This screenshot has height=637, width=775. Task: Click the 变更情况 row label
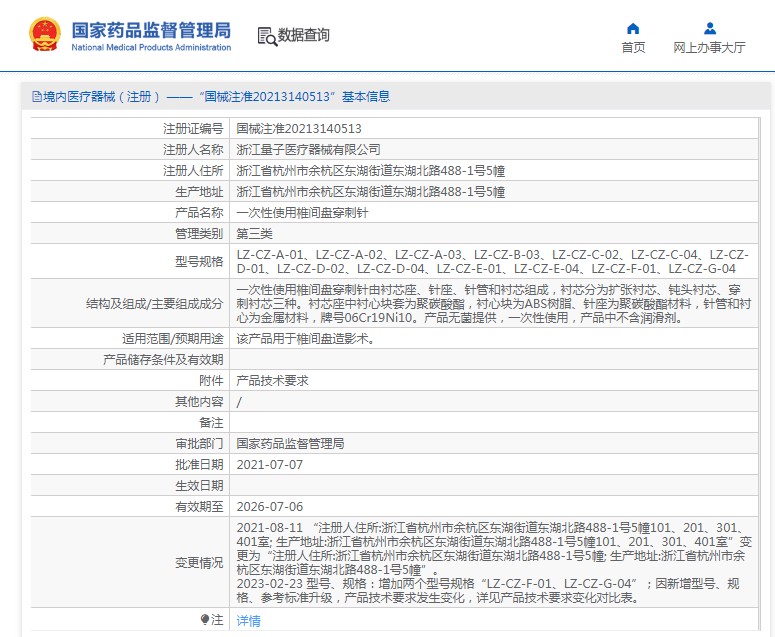(x=199, y=563)
